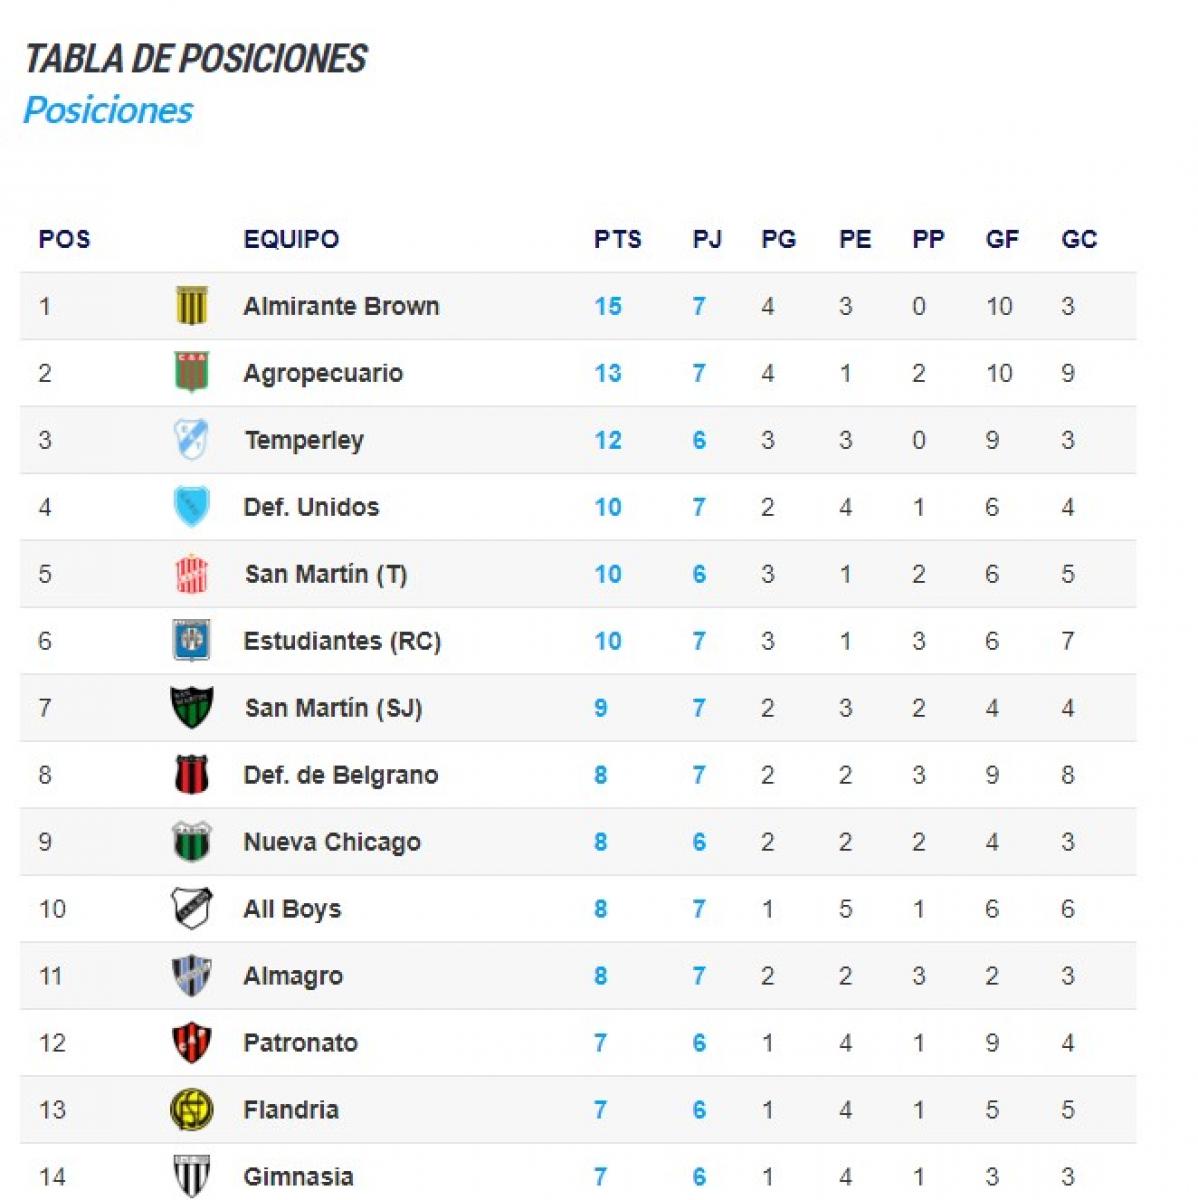Click the Almirante Brown team crest

coord(191,306)
